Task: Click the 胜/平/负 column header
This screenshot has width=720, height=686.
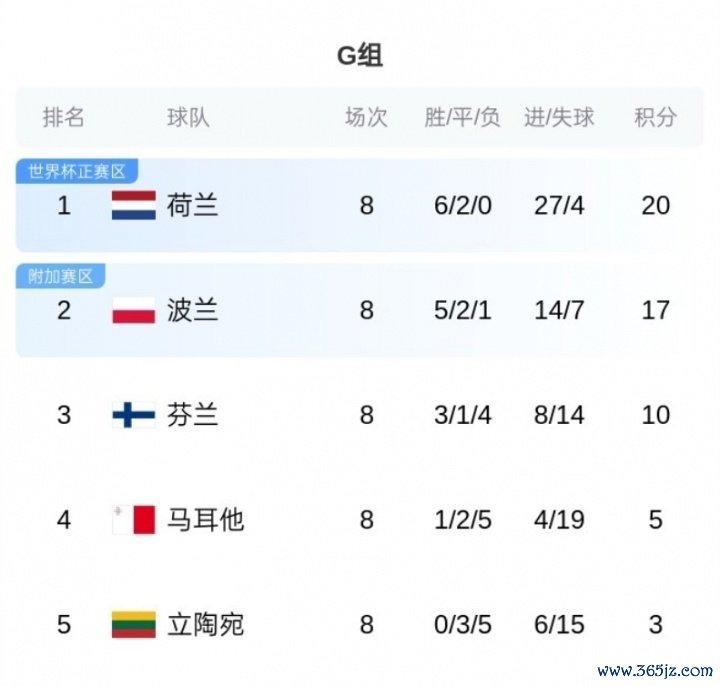Action: click(x=462, y=117)
